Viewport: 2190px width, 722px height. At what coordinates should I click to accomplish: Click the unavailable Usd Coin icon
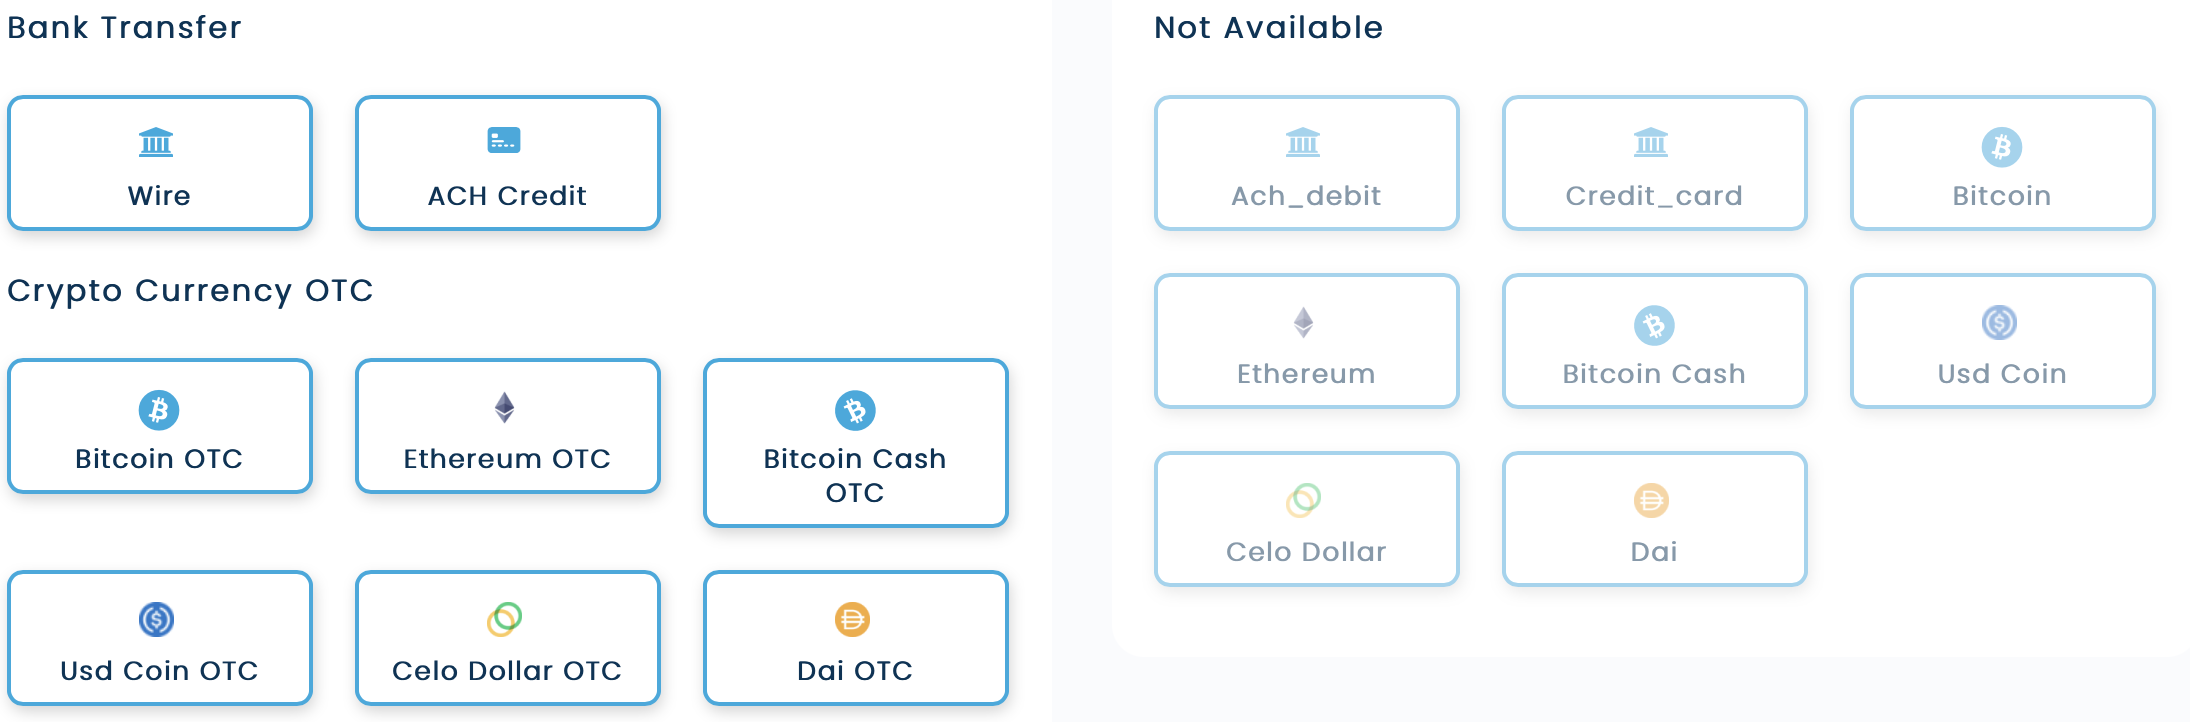(1999, 322)
